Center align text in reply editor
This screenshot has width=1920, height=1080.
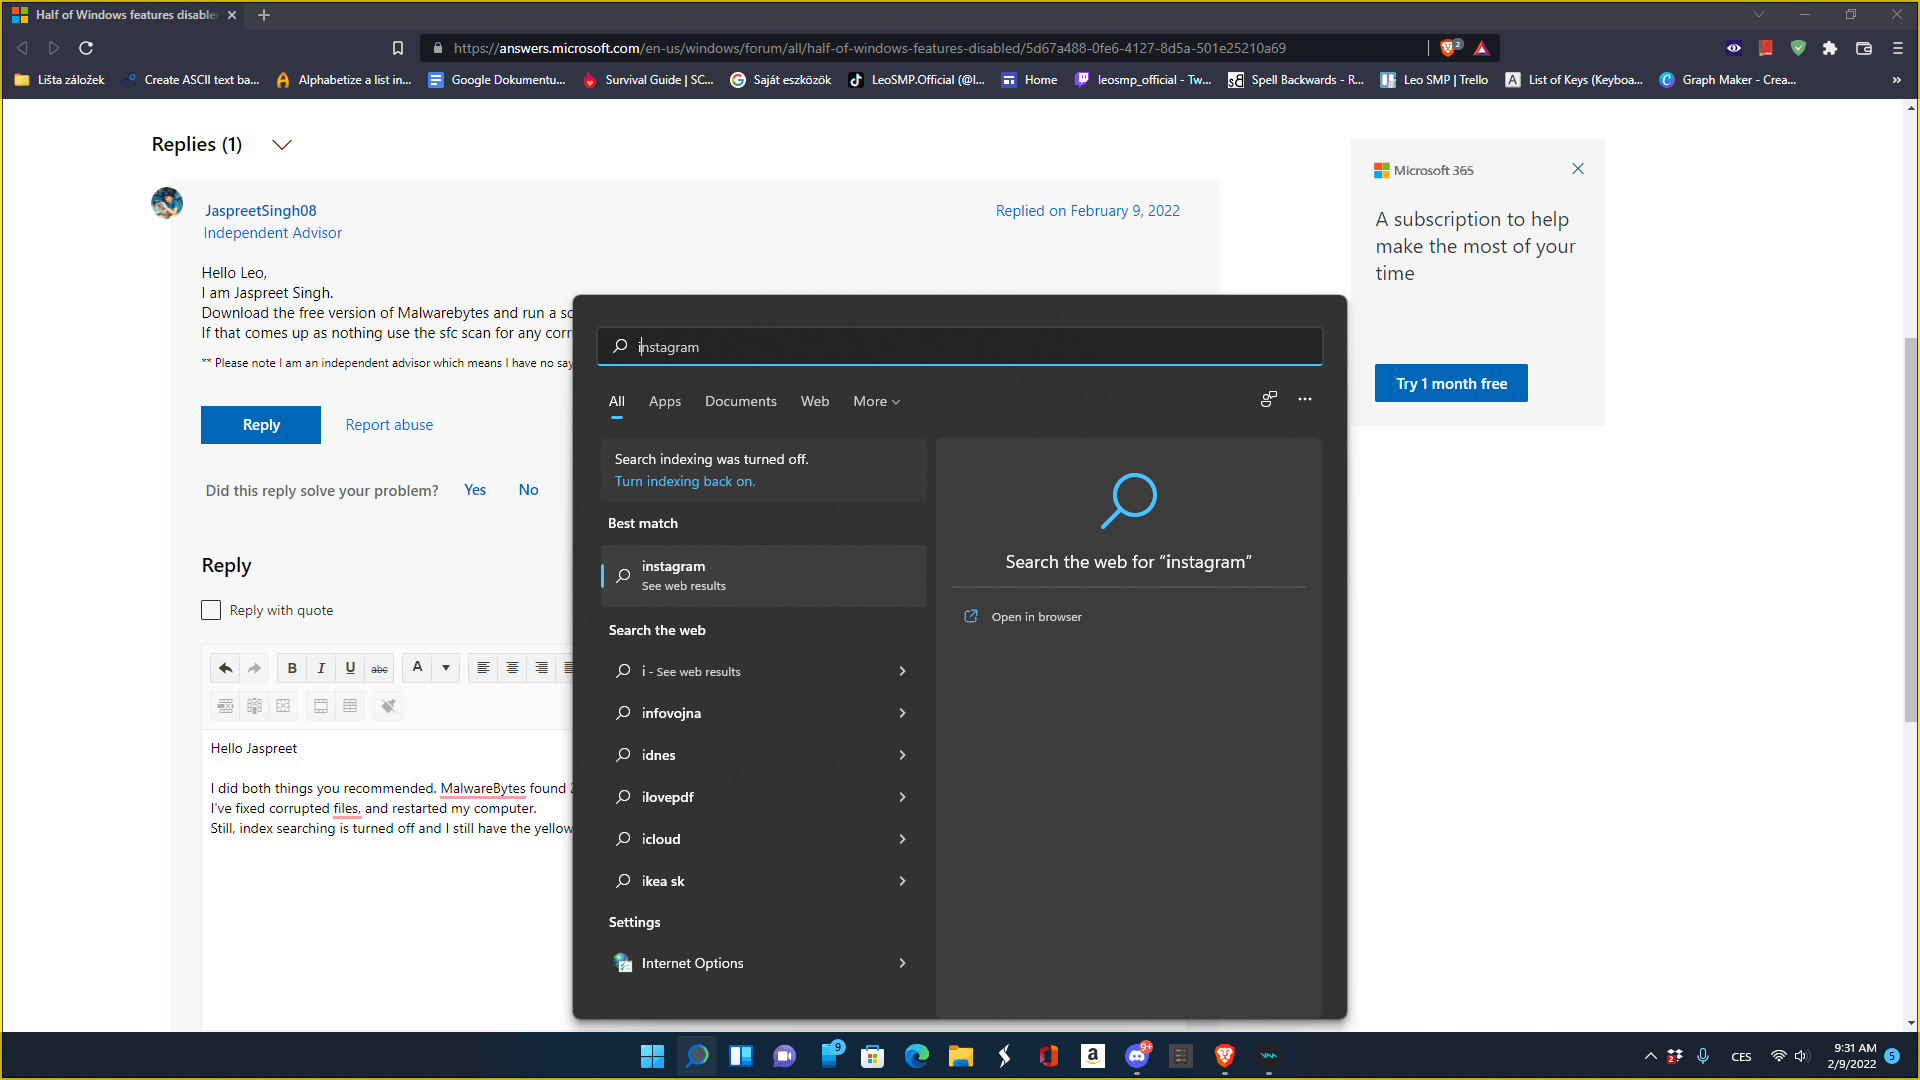(512, 668)
